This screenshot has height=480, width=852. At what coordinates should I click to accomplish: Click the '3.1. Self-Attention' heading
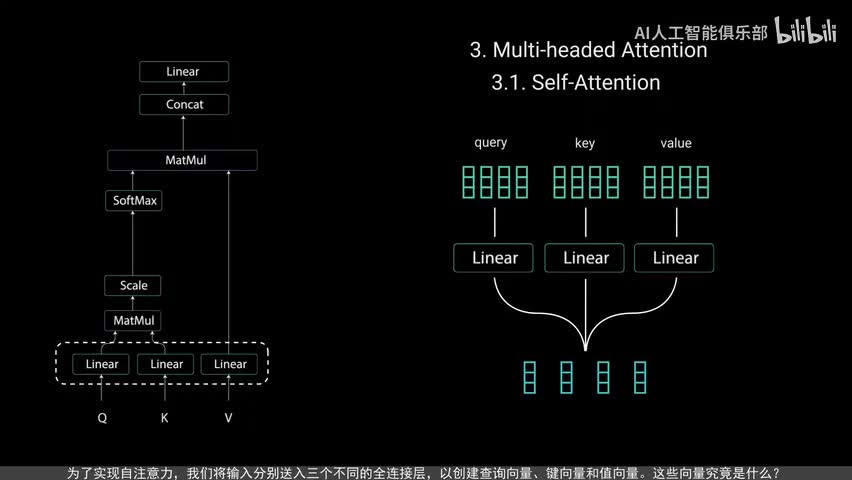[575, 83]
